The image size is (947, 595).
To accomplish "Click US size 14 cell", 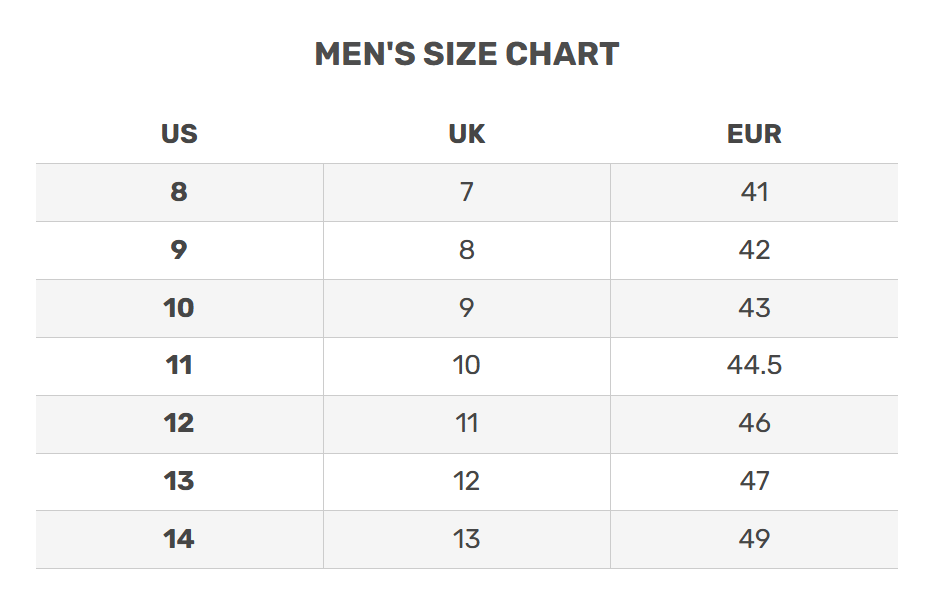I will 179,540.
